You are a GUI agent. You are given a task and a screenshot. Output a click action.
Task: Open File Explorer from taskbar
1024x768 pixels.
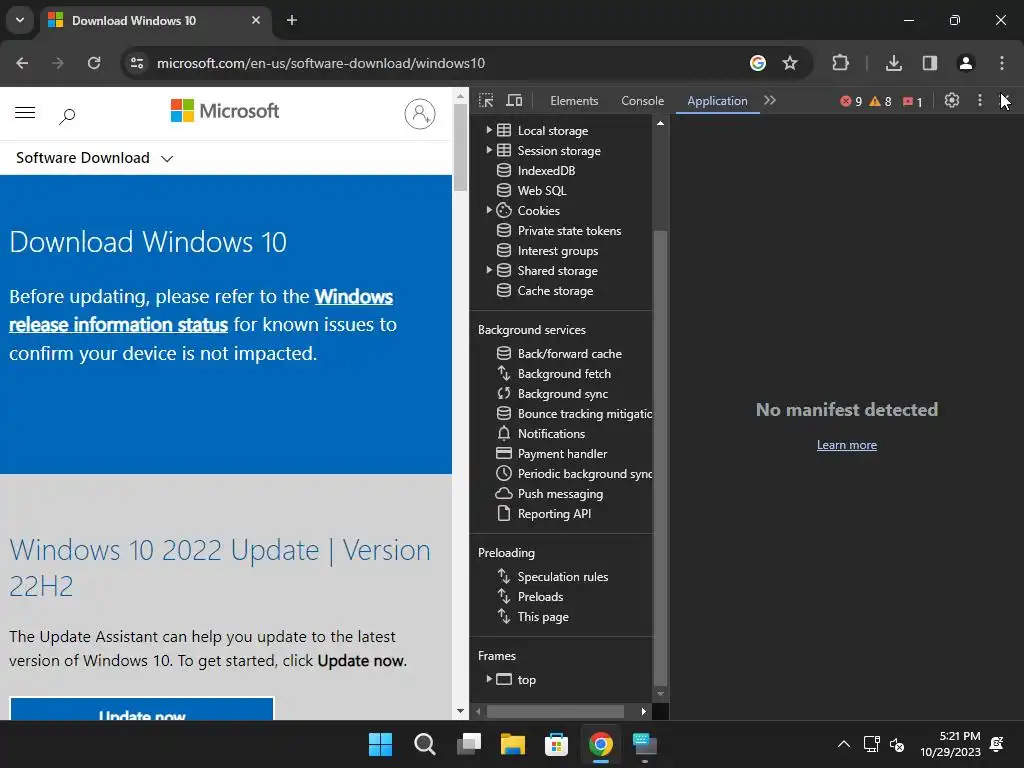(x=513, y=744)
